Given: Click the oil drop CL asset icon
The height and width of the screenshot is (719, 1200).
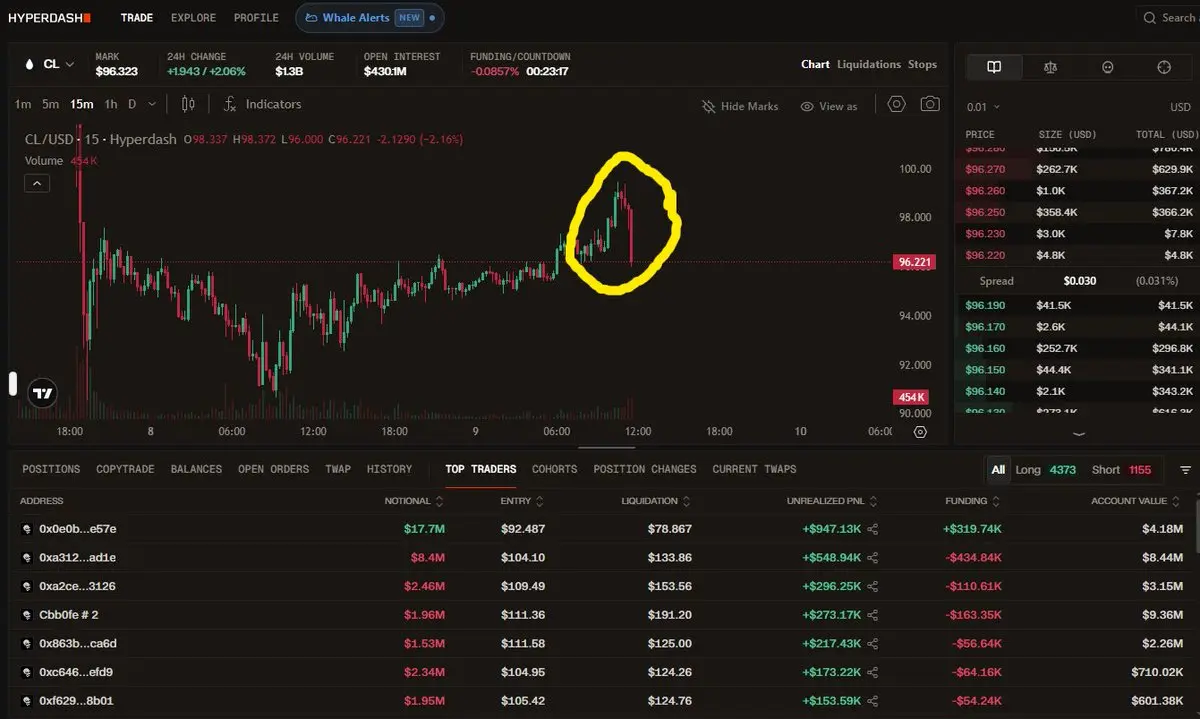Looking at the screenshot, I should point(29,64).
